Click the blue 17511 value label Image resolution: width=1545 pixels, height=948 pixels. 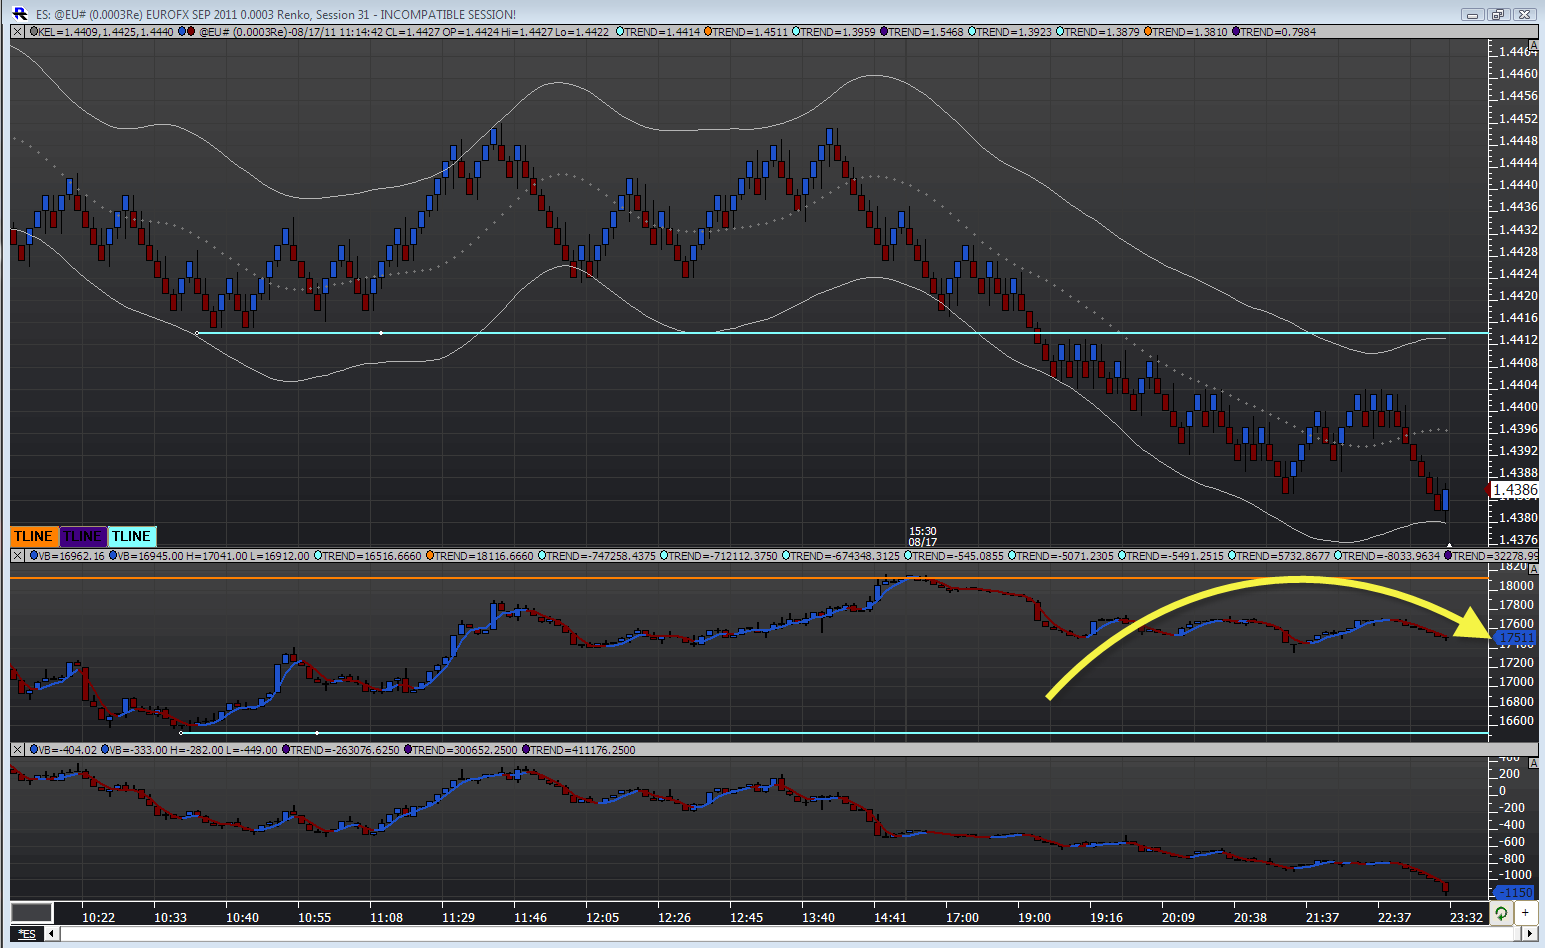1515,638
